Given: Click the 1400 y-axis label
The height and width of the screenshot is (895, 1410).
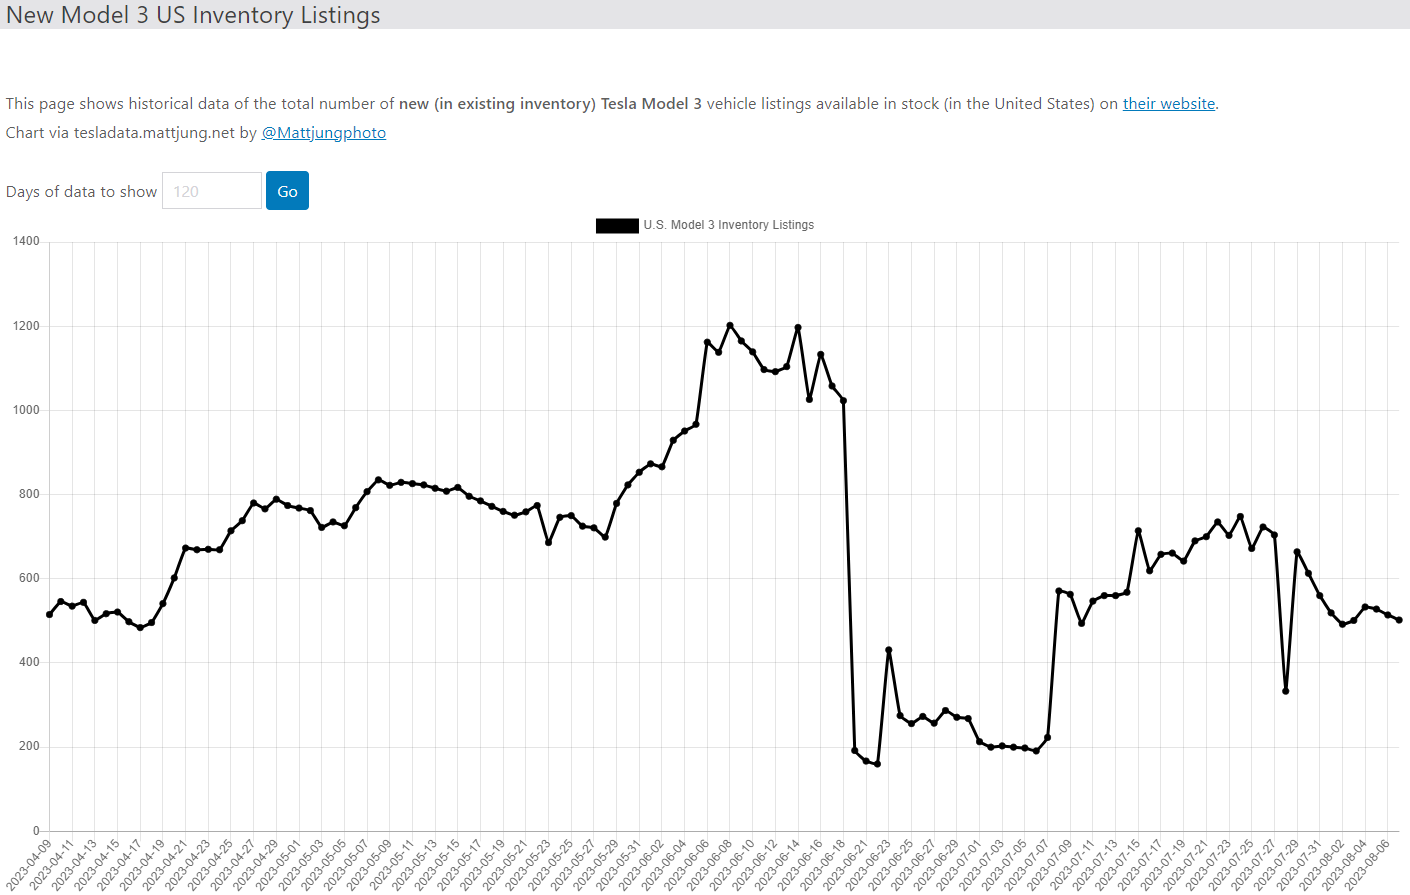Looking at the screenshot, I should (x=27, y=241).
